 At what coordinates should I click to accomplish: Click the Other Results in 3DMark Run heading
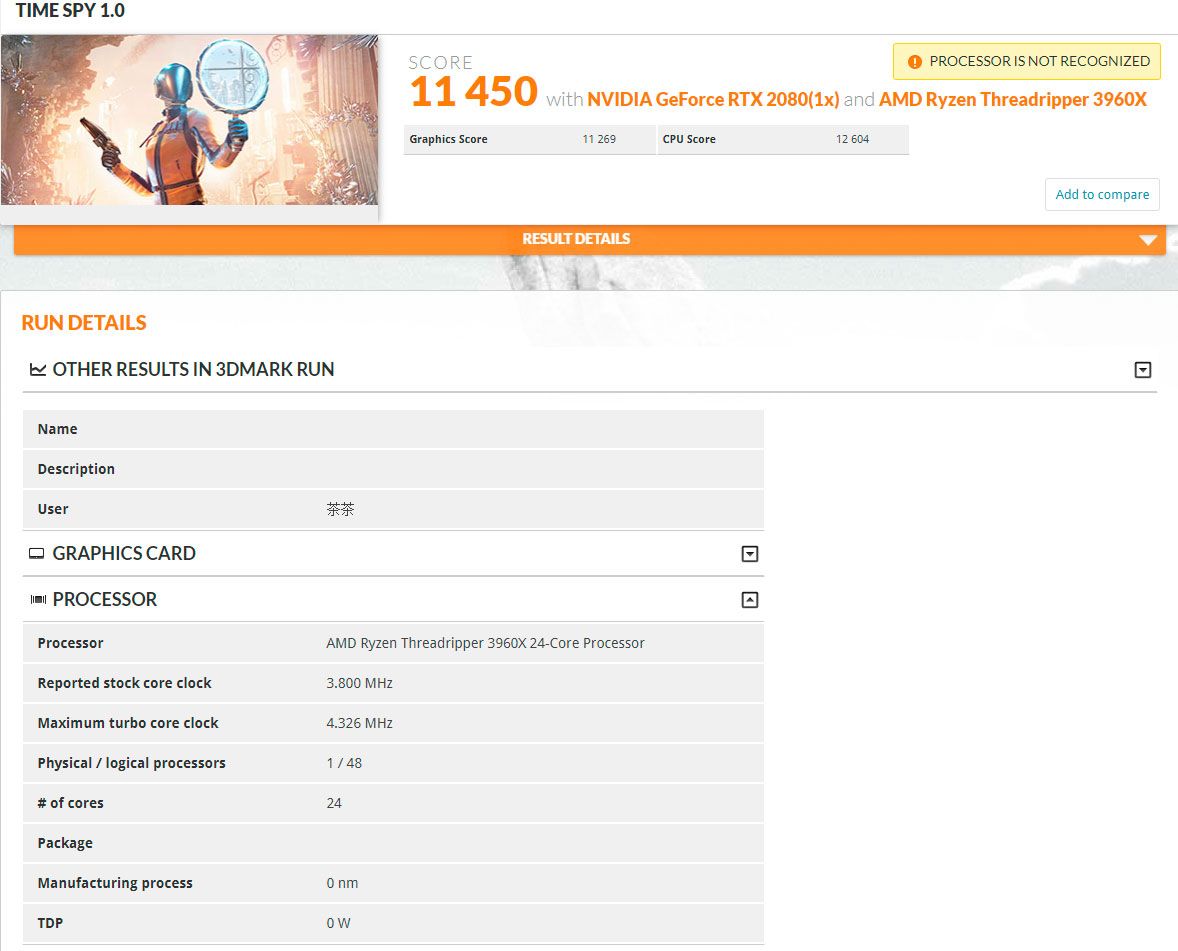click(x=193, y=370)
